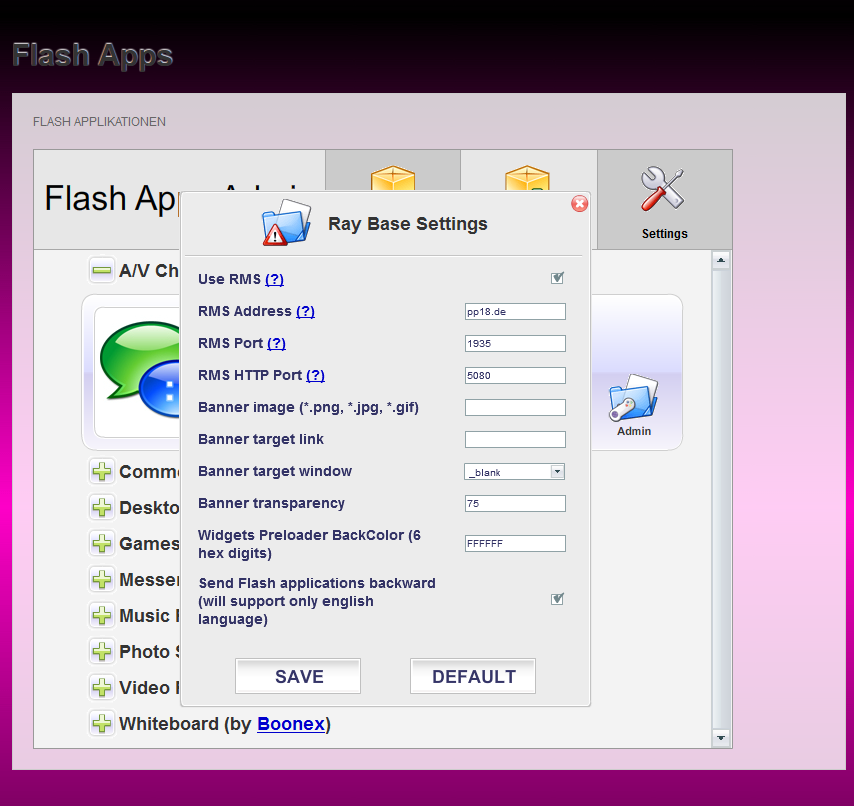854x806 pixels.
Task: Open the Settings wrench and screwdriver icon
Action: 663,189
